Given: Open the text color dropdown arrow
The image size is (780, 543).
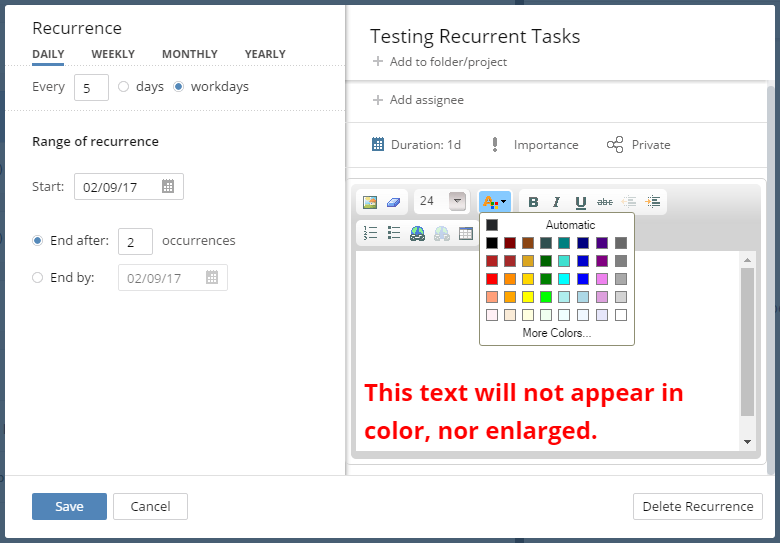Looking at the screenshot, I should [x=504, y=202].
